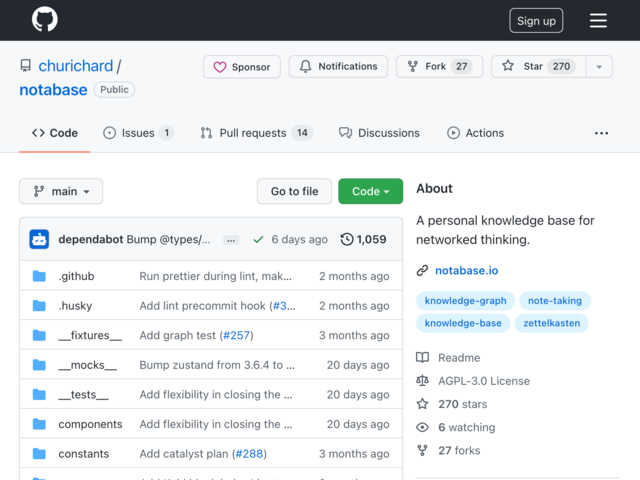
Task: Fork the repository with Fork button
Action: pyautogui.click(x=440, y=67)
